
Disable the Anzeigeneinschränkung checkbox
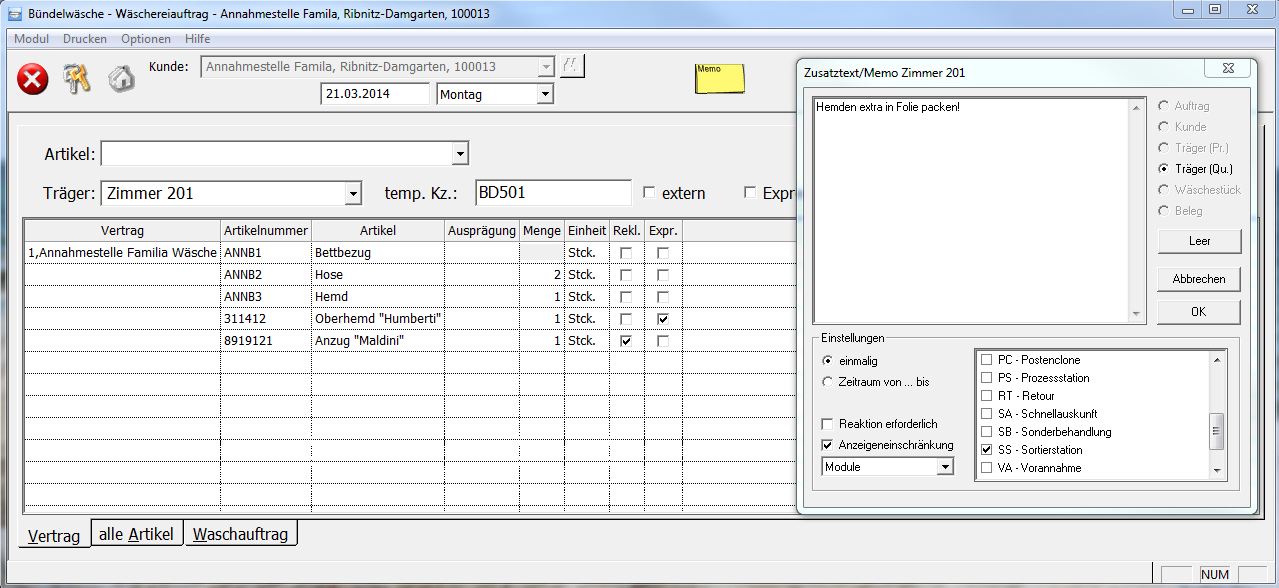coord(827,445)
